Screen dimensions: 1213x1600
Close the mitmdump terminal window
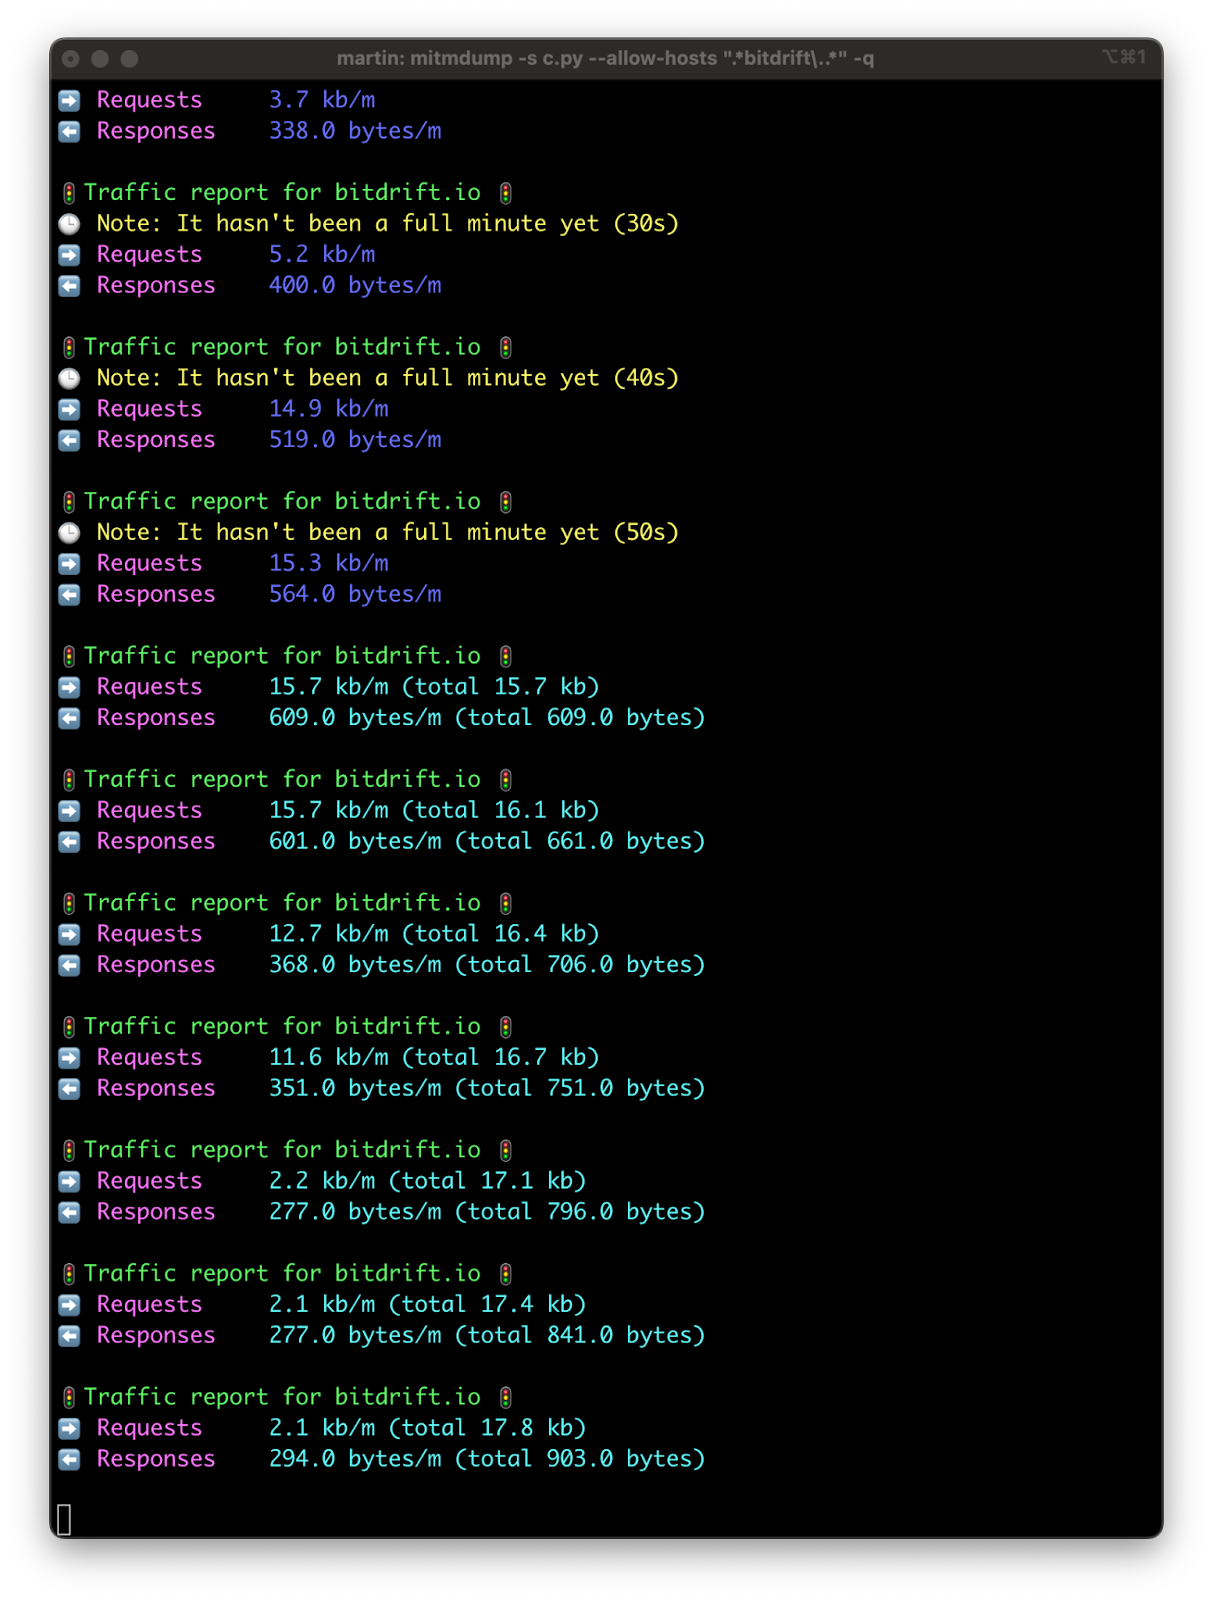coord(71,59)
